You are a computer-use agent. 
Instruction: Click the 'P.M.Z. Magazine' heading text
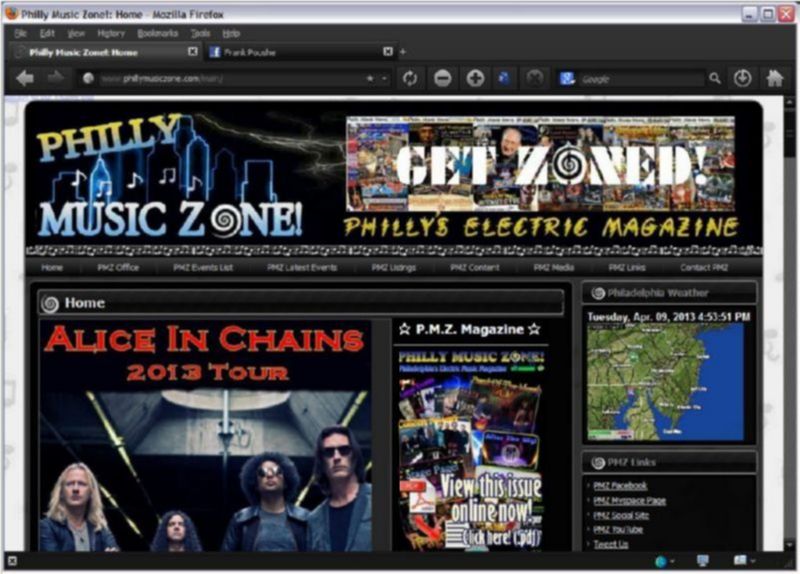(x=469, y=329)
